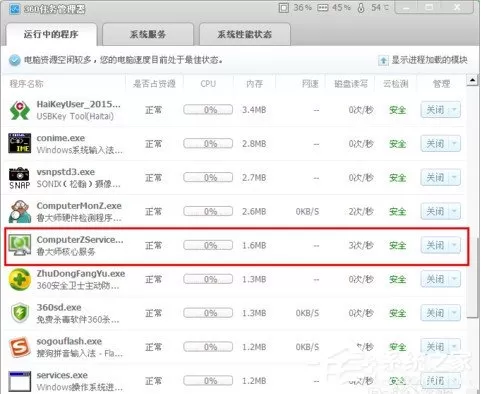Click the conime.exe IME icon
481x394 pixels.
point(19,144)
